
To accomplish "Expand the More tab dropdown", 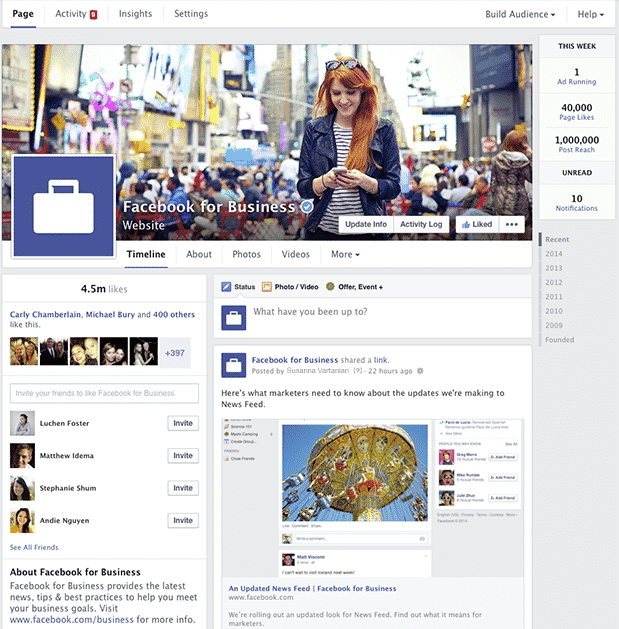I will (345, 255).
